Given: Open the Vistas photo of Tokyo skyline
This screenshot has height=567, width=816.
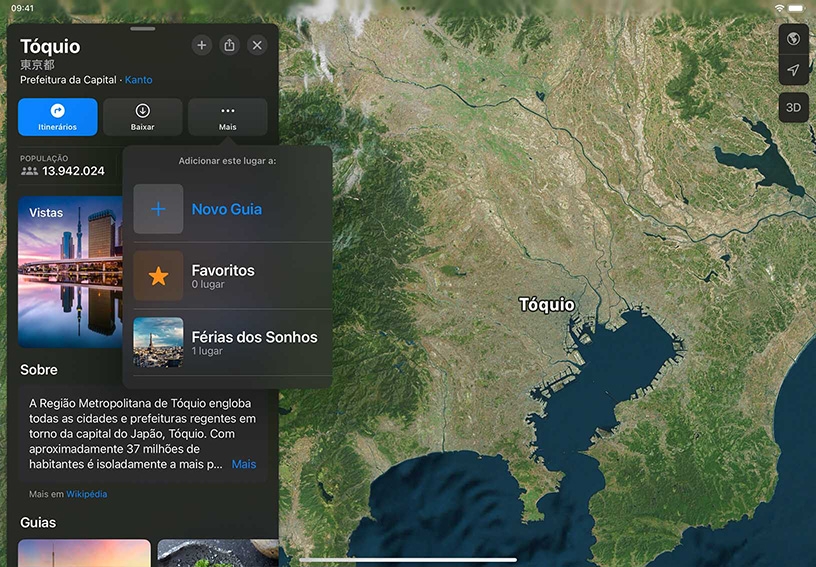Looking at the screenshot, I should coord(70,272).
